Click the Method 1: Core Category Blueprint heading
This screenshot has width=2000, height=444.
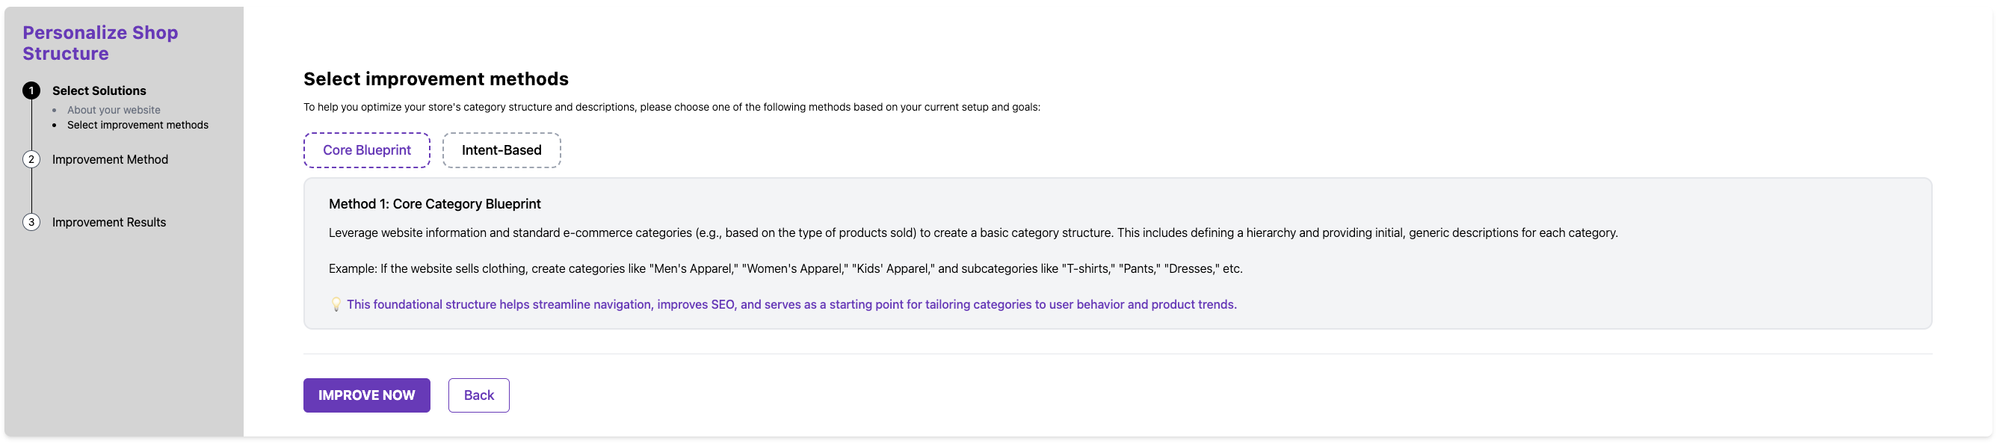(x=434, y=204)
